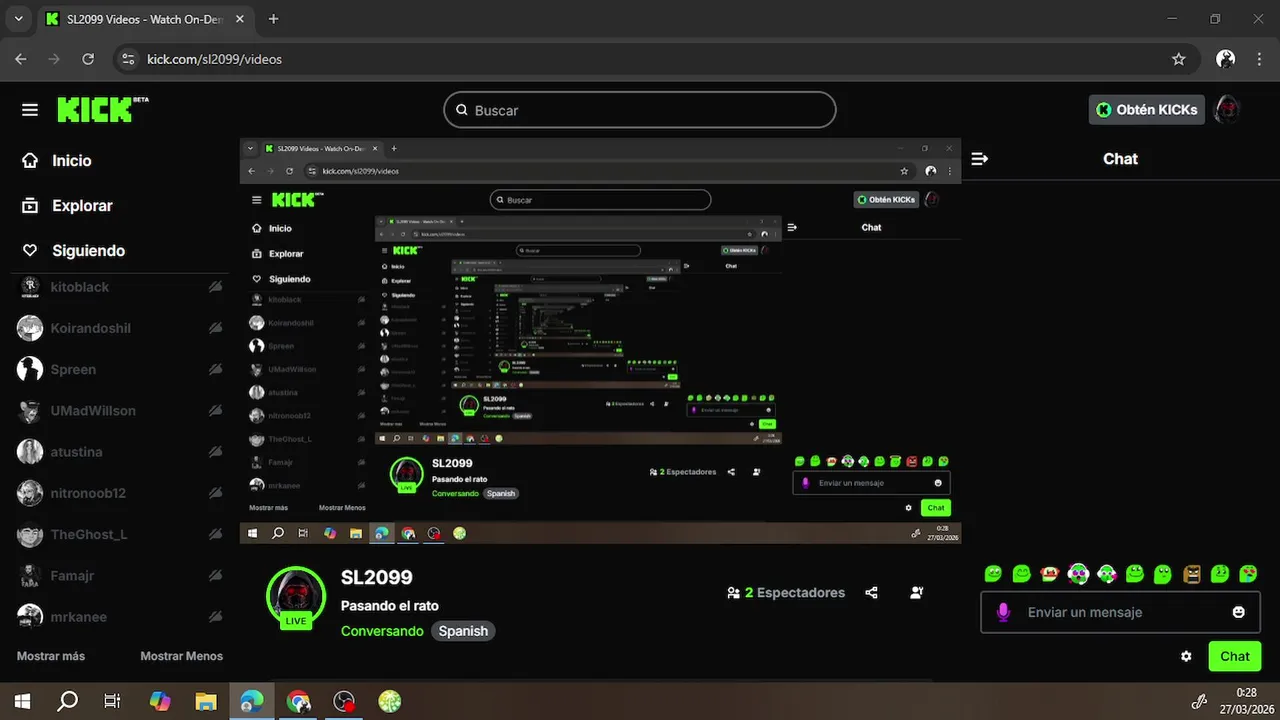Image resolution: width=1280 pixels, height=720 pixels.
Task: Click the live stream video player
Action: click(x=600, y=341)
